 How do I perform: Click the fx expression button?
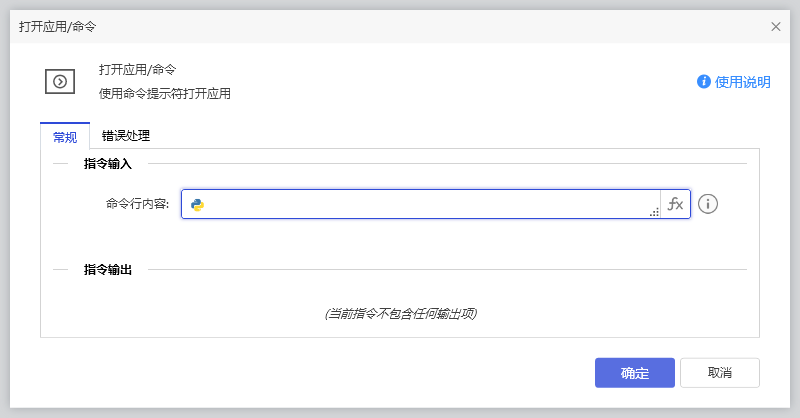[675, 204]
